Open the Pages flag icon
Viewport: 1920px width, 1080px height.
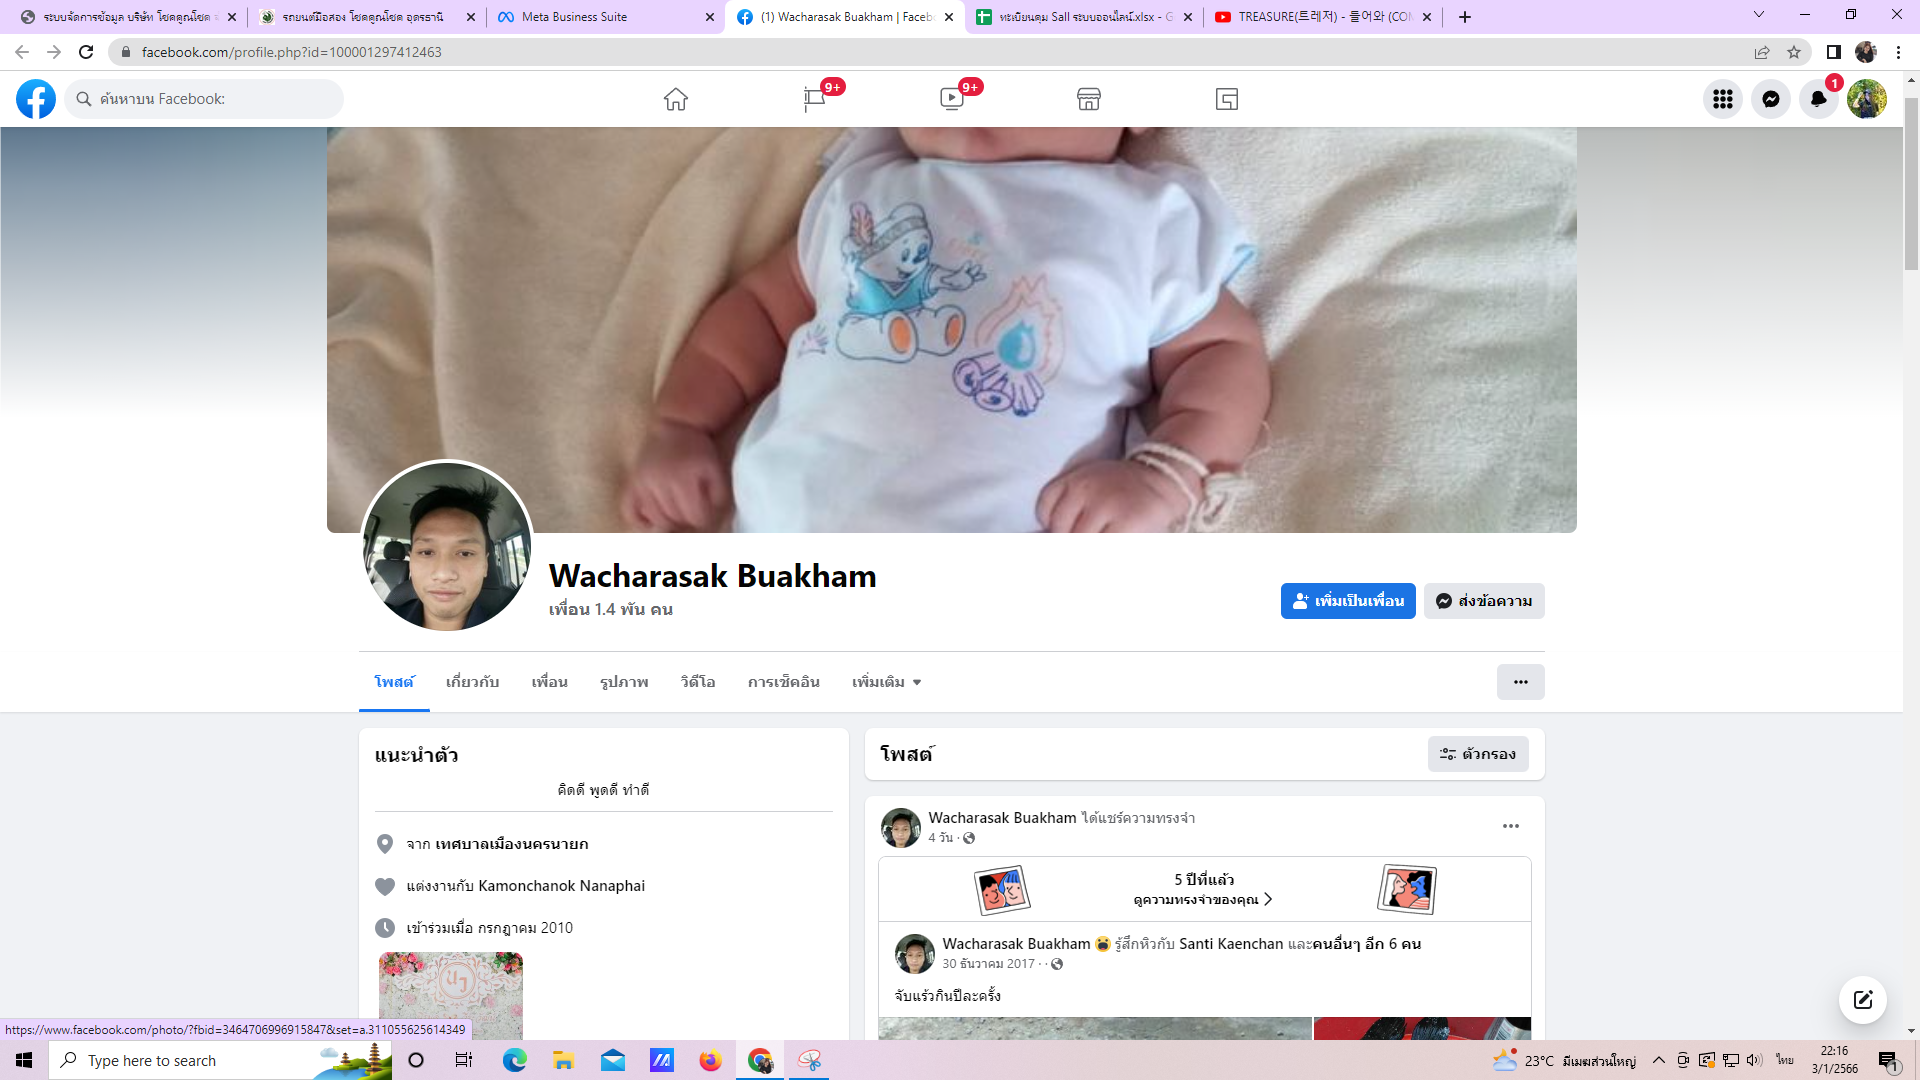814,99
